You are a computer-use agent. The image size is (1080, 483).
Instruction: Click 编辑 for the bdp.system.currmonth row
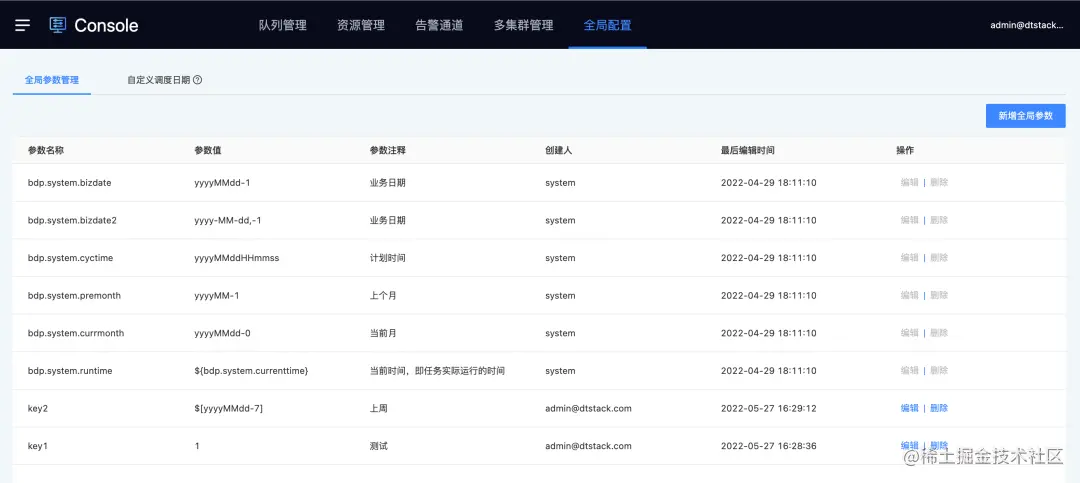[x=909, y=333]
